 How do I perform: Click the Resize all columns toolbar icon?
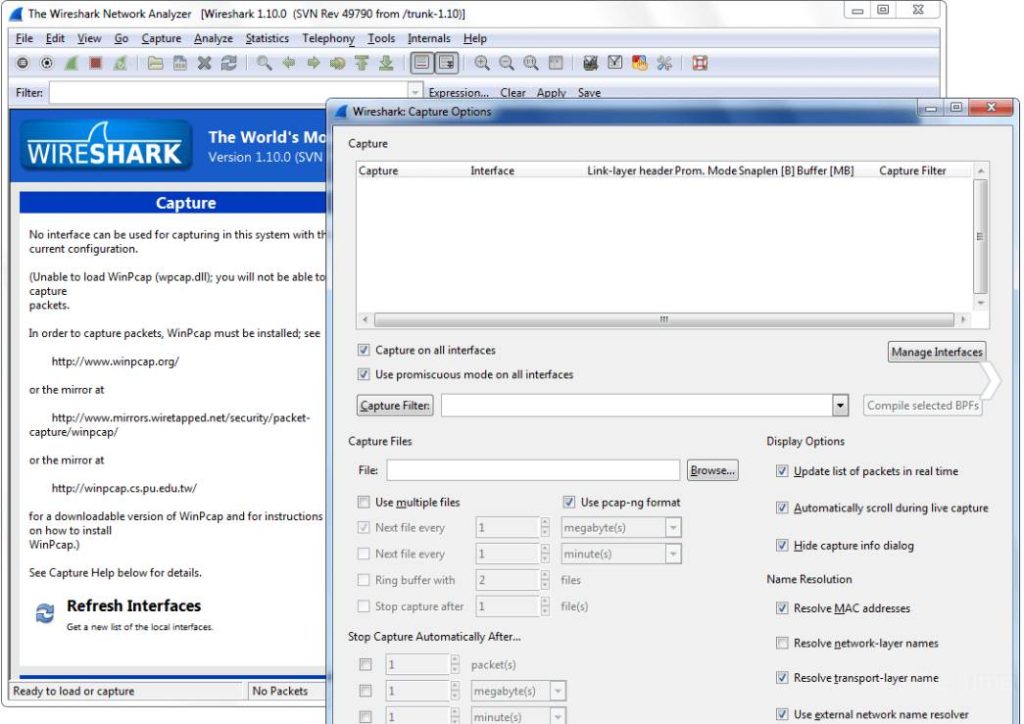(x=556, y=63)
